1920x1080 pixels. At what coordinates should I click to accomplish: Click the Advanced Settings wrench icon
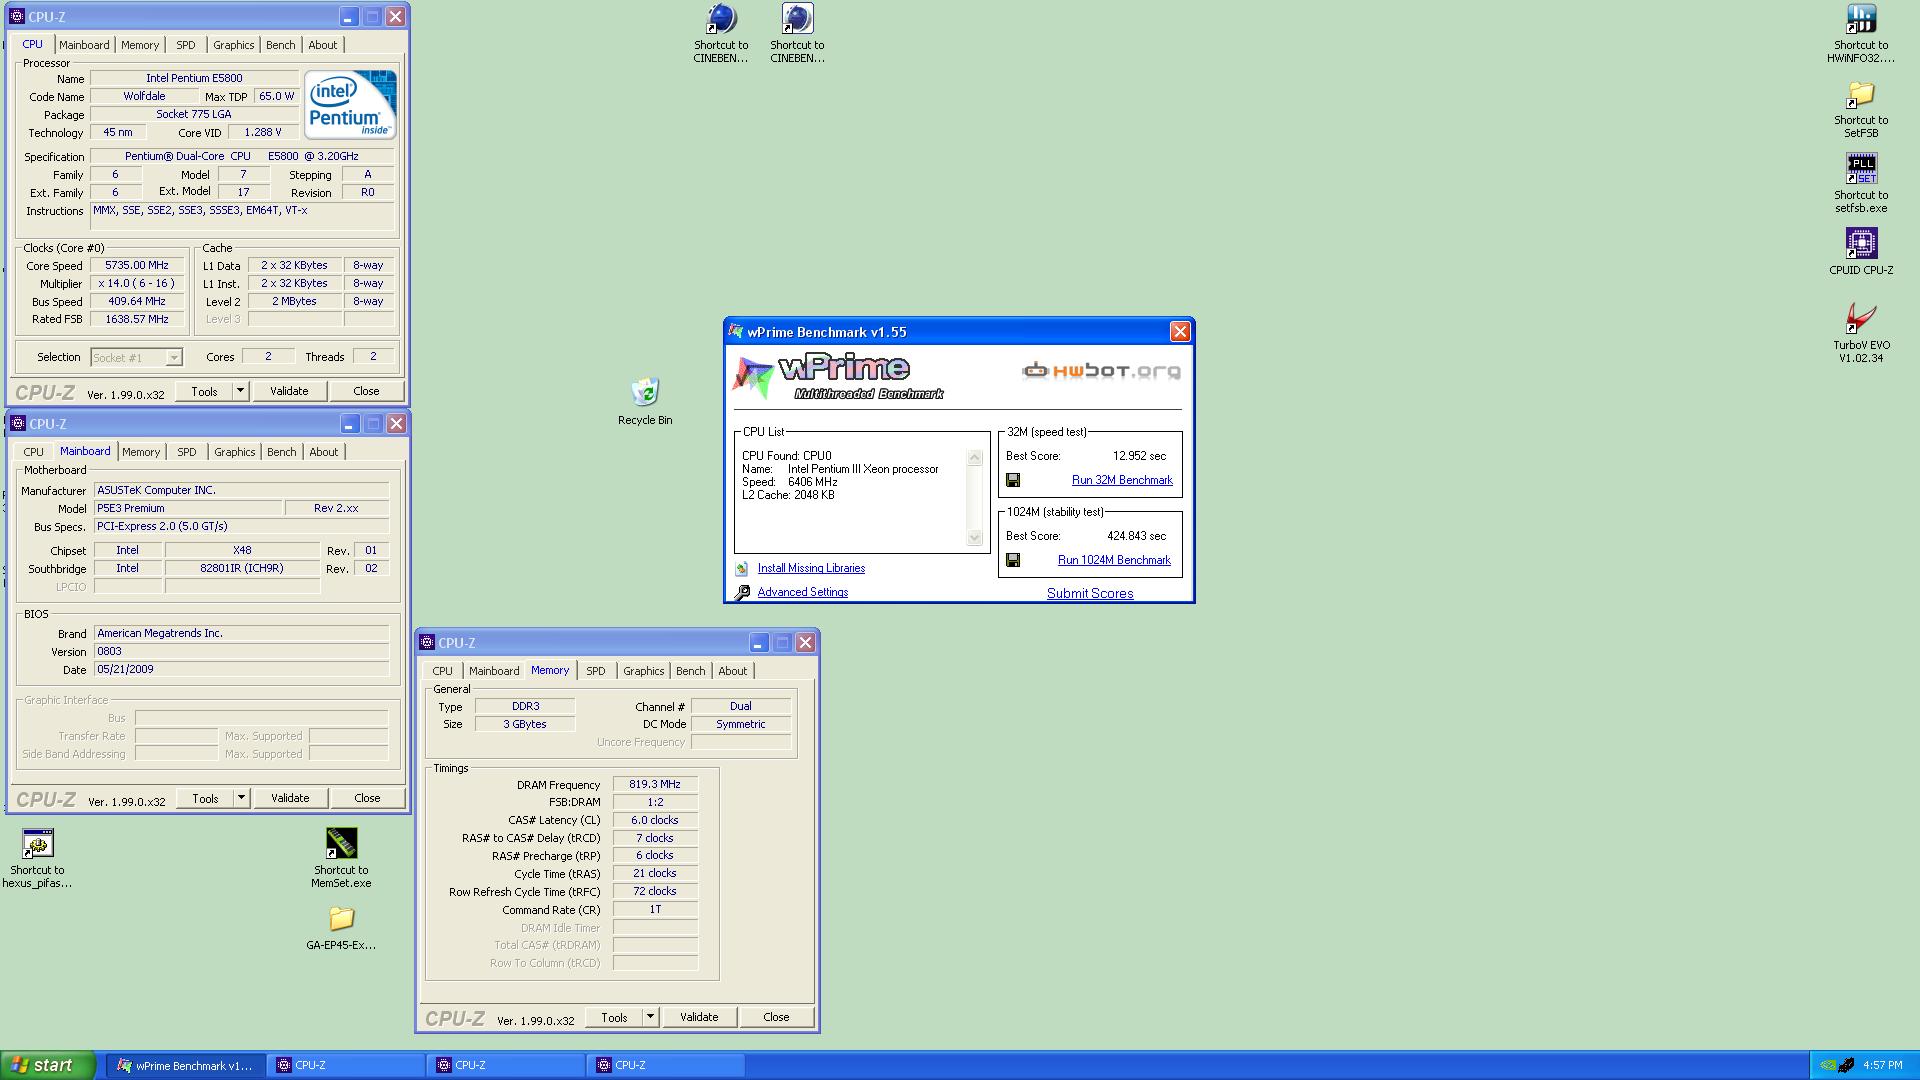coord(742,592)
